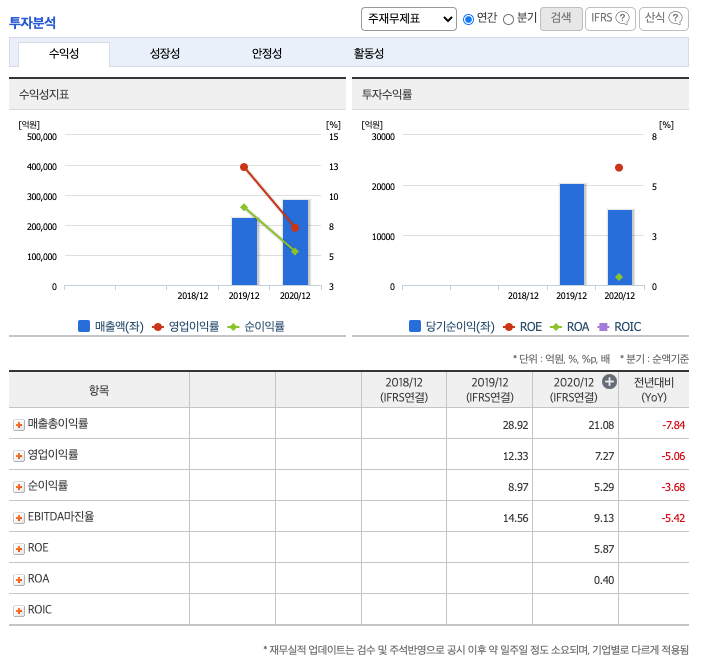Open the 산식 help button
701x665 pixels.
(x=663, y=19)
